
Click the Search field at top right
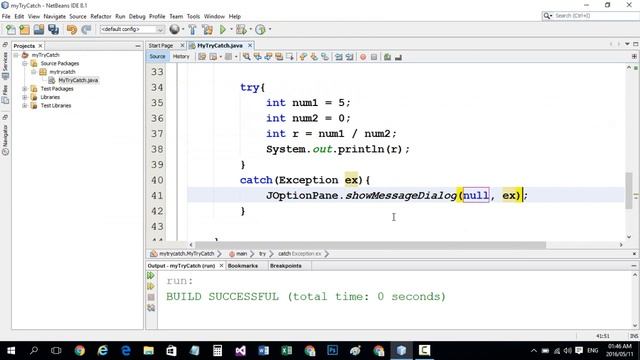[590, 16]
